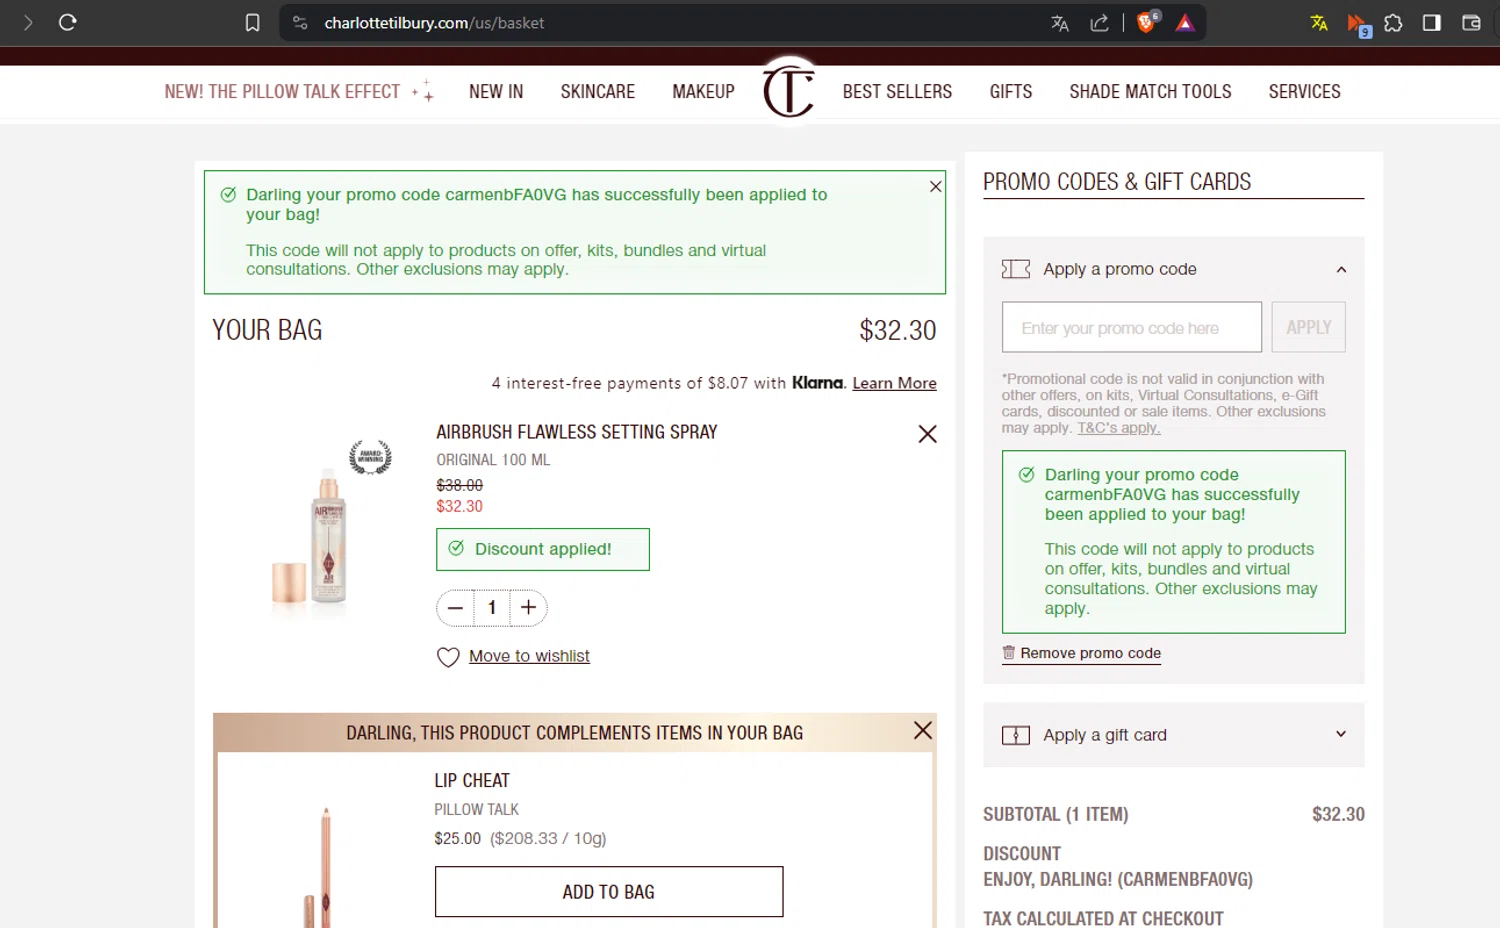Dismiss the promo code success banner
This screenshot has height=928, width=1500.
click(935, 186)
